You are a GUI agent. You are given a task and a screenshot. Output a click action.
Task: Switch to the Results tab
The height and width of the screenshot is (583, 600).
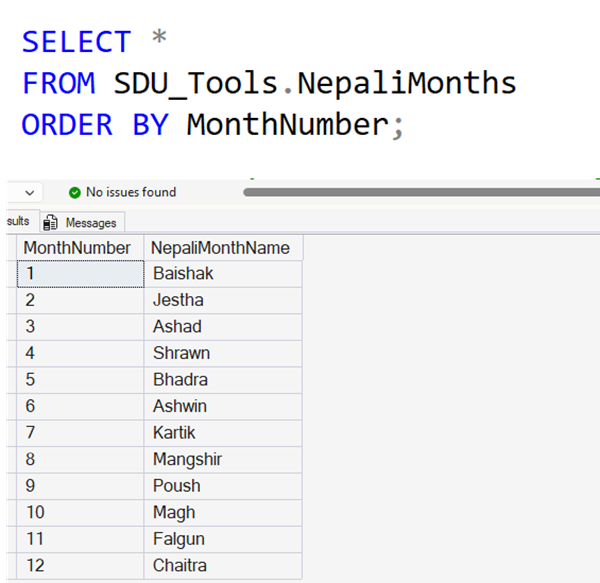(x=22, y=221)
